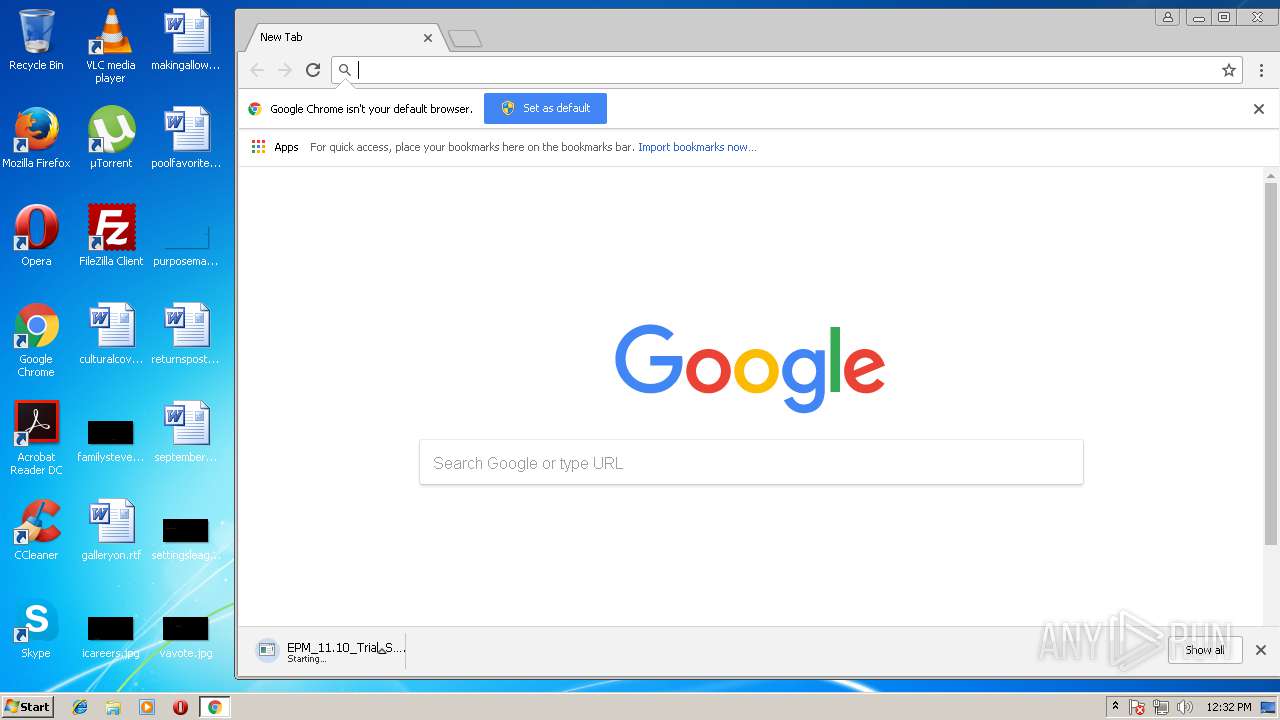Close the downloads bar
1280x720 pixels.
tap(1261, 650)
